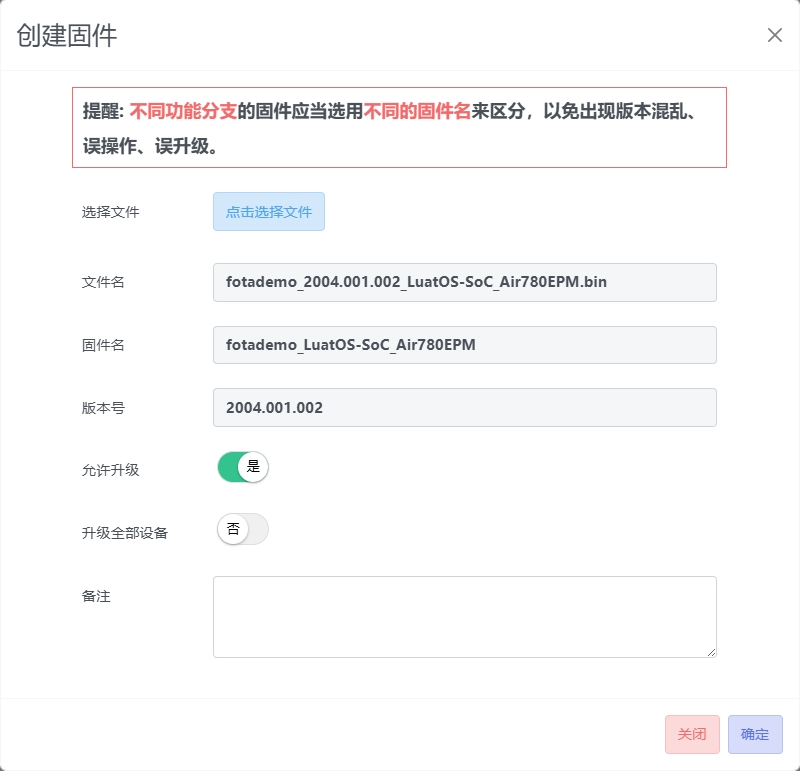800x771 pixels.
Task: Enable the 升级全部设备 switch
Action: pyautogui.click(x=243, y=529)
